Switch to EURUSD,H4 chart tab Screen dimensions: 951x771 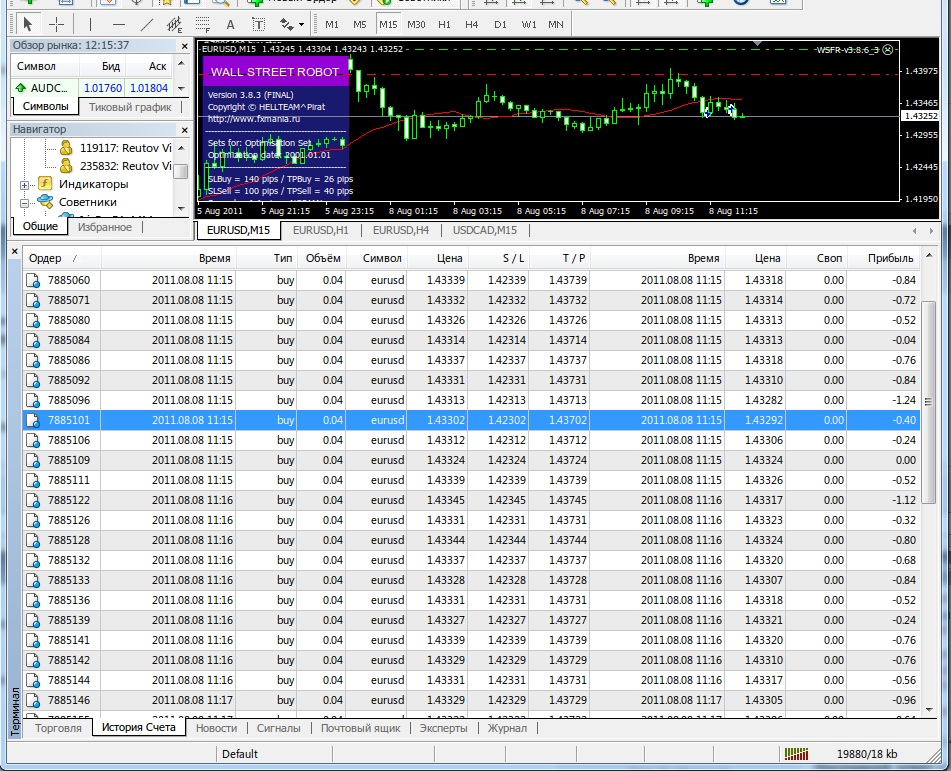click(401, 230)
